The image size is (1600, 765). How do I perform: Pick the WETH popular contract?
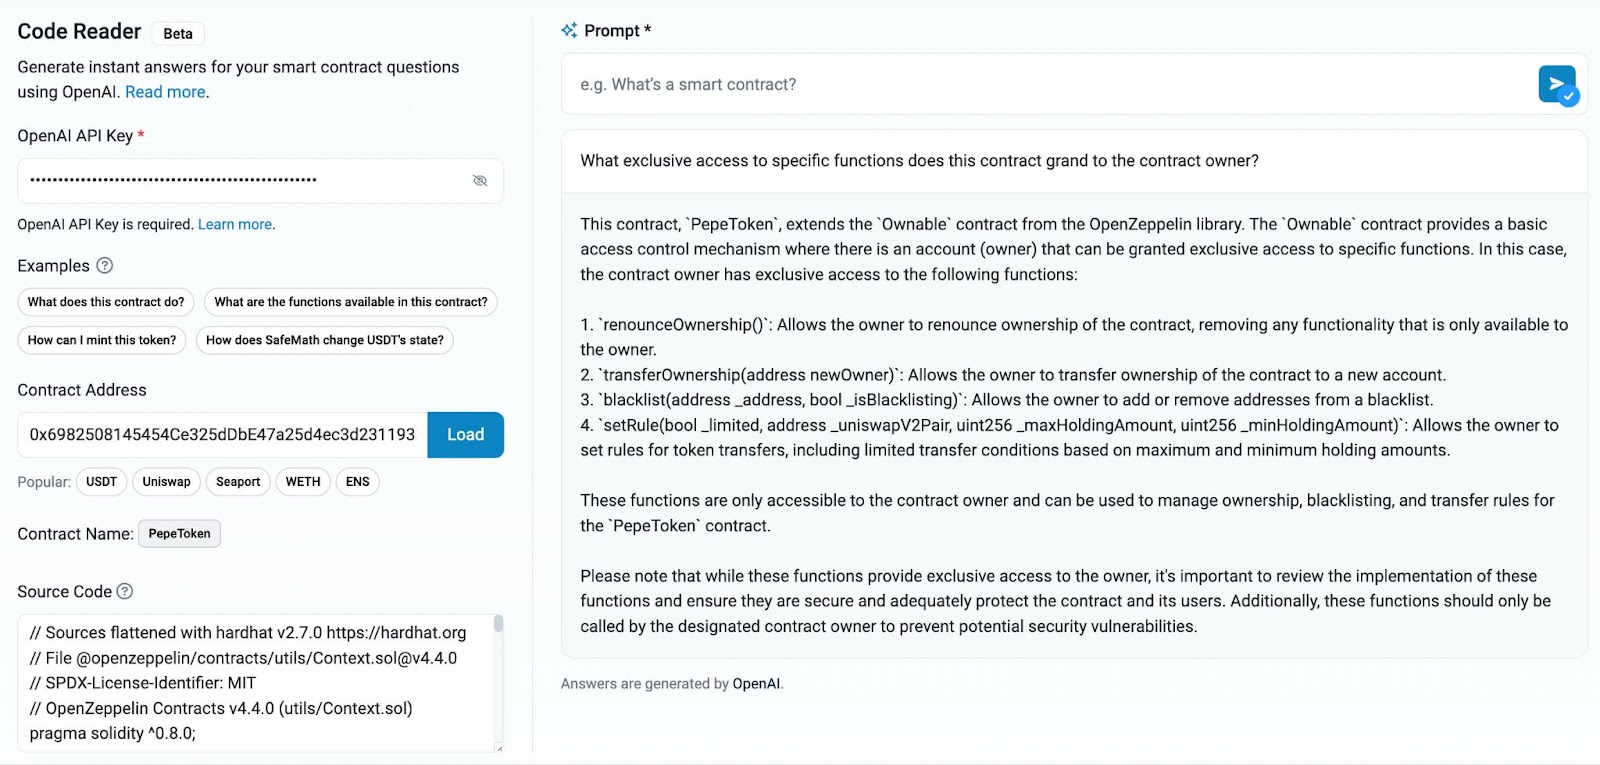(303, 482)
